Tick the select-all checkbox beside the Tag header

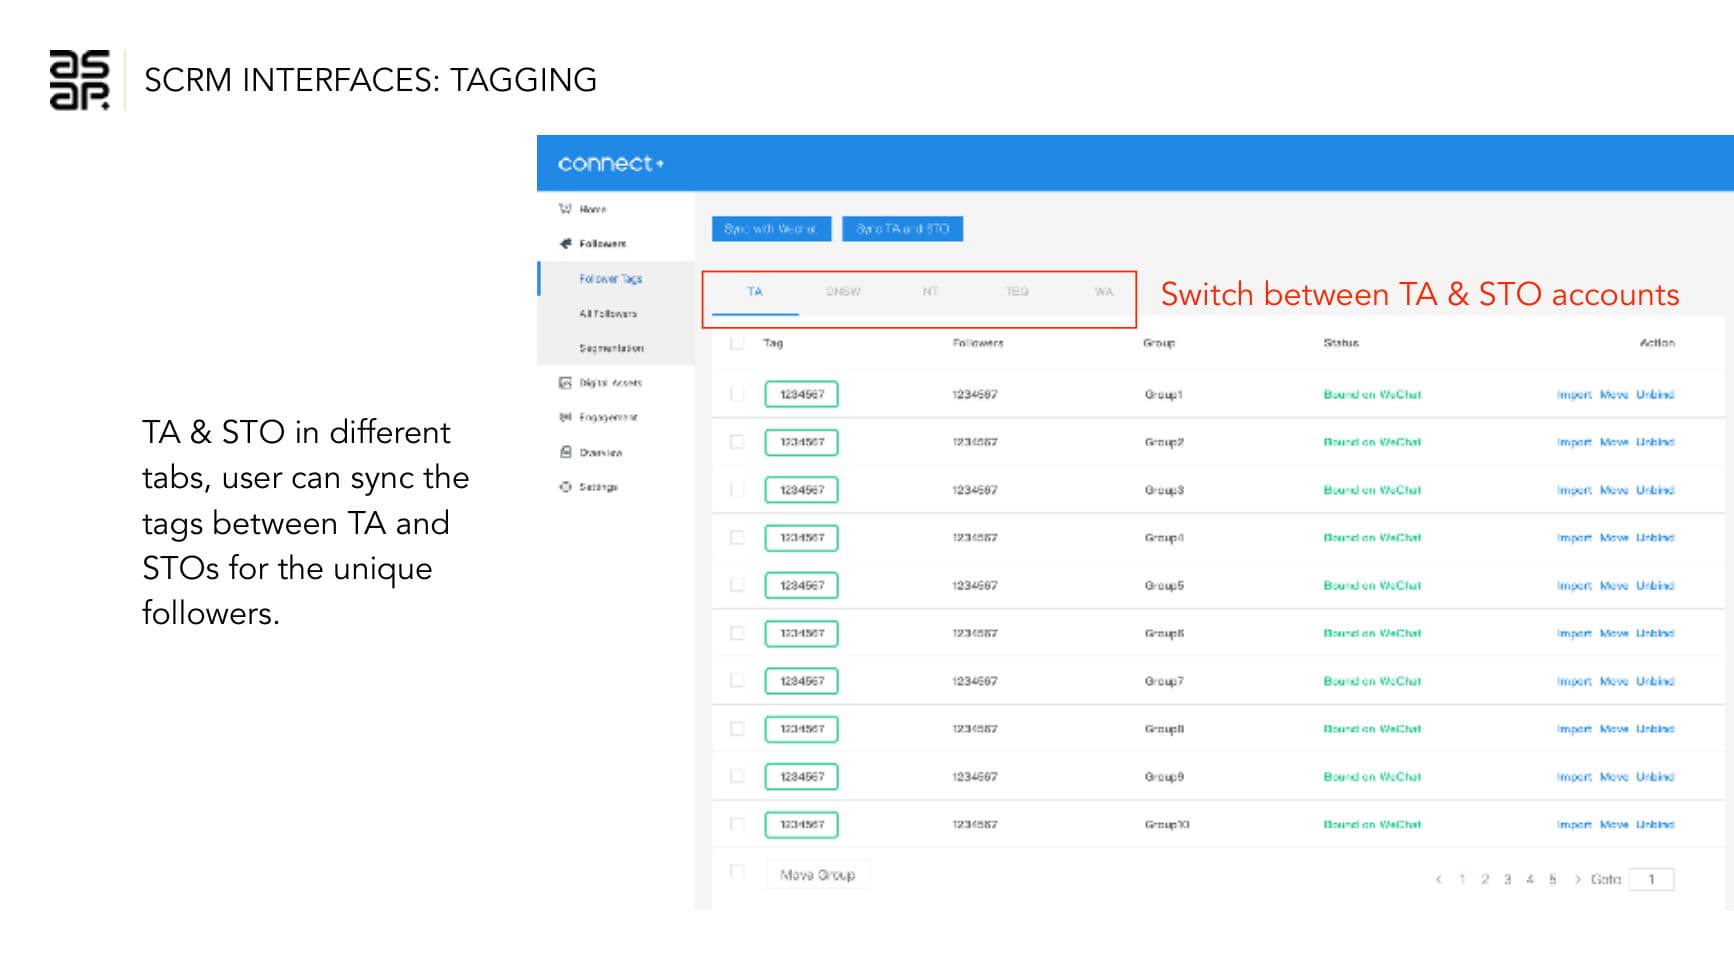coord(737,343)
